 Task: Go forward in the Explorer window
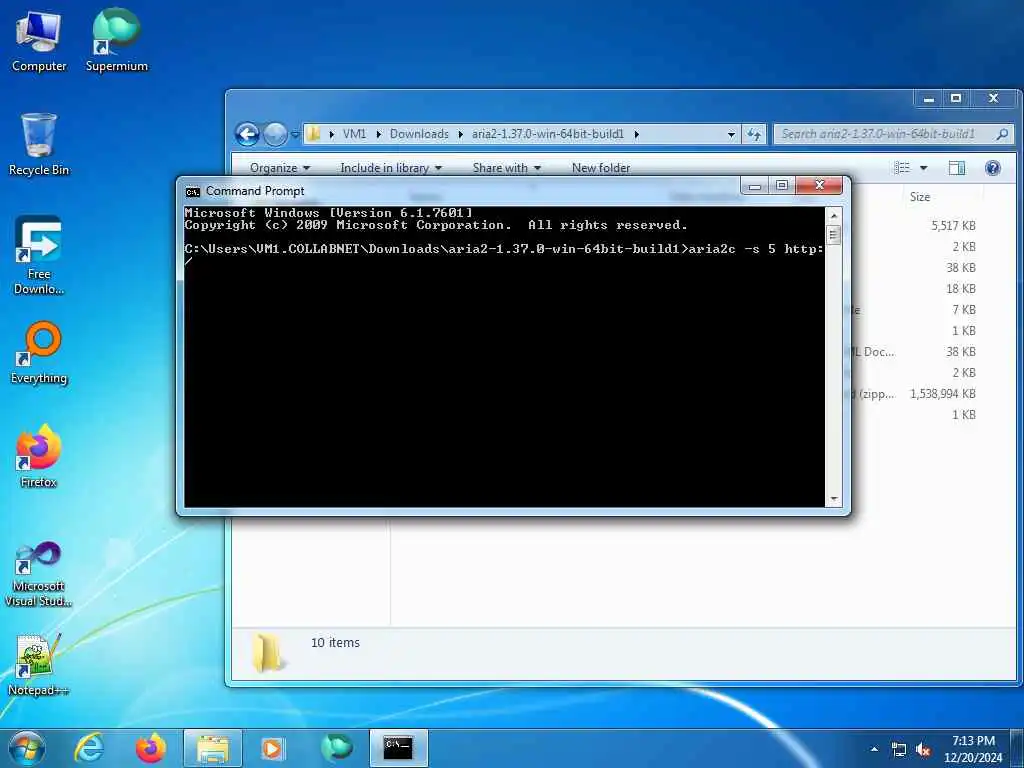pyautogui.click(x=275, y=135)
